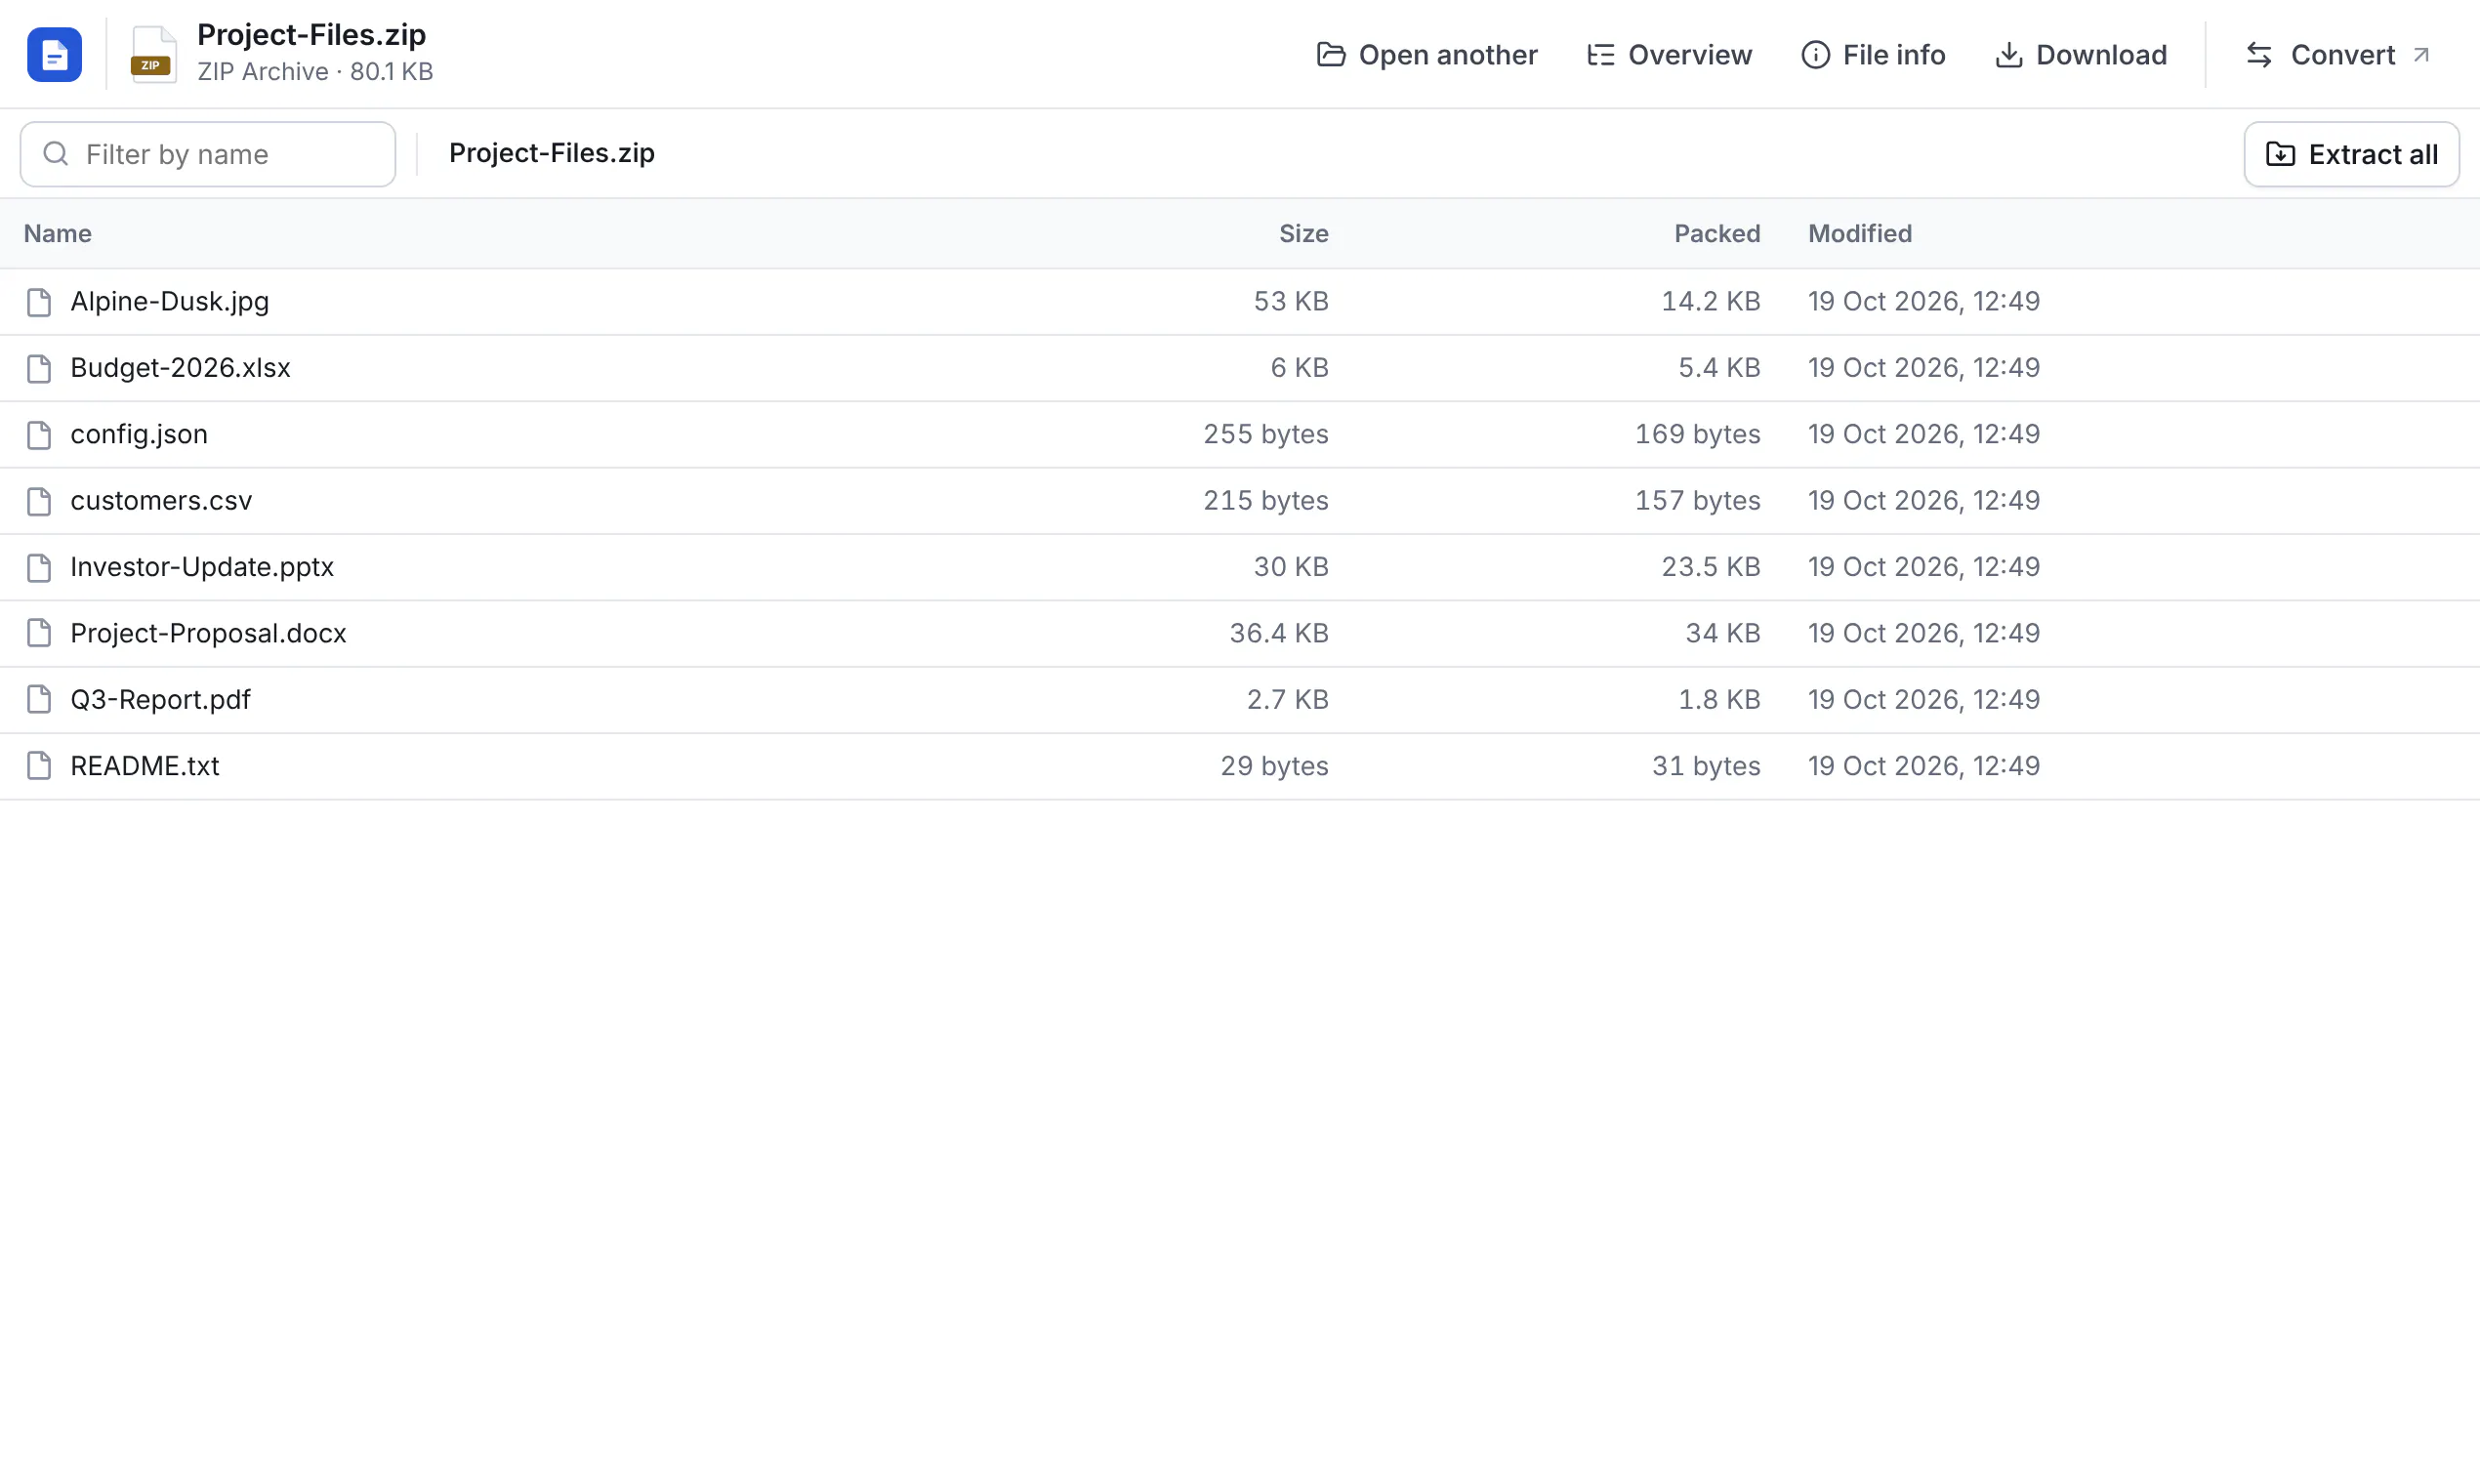Click the README.txt file icon
Screen dimensions: 2480x1484
tap(39, 766)
